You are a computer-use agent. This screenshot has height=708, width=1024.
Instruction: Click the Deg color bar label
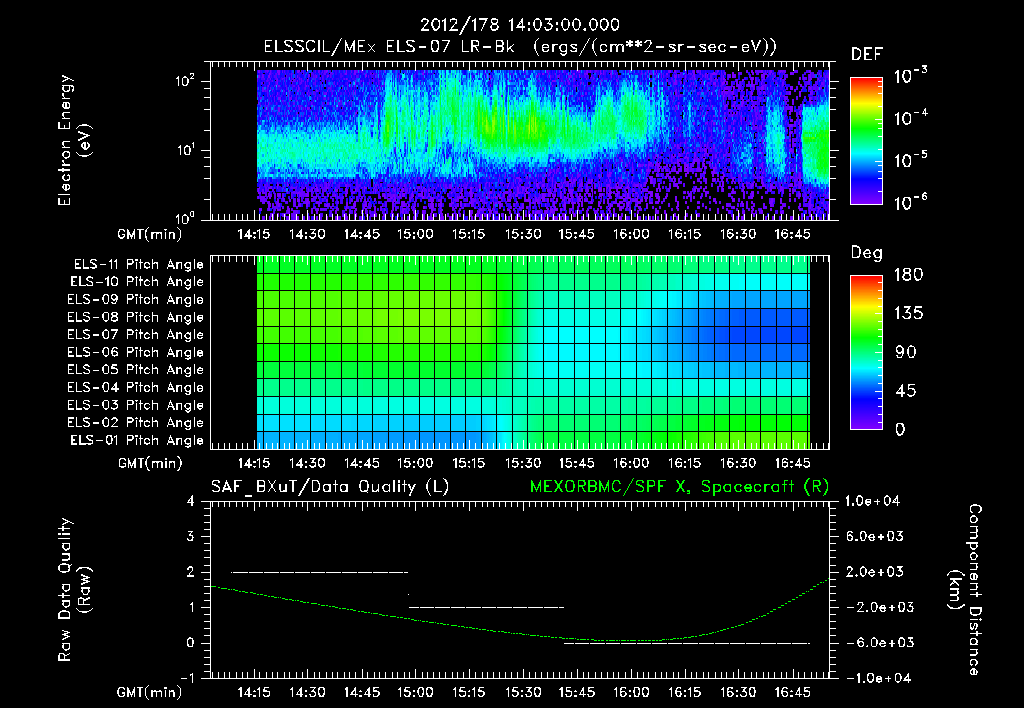point(867,253)
